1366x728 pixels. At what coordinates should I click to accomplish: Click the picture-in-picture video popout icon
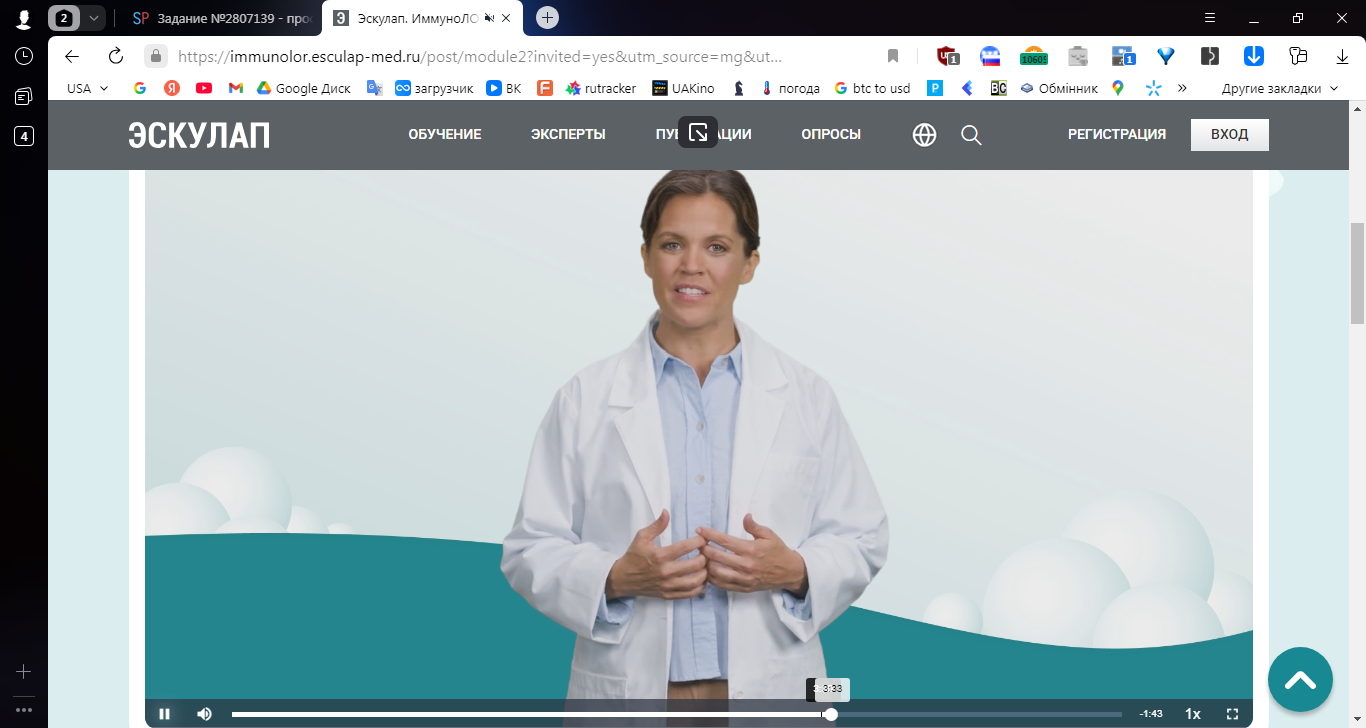coord(698,132)
